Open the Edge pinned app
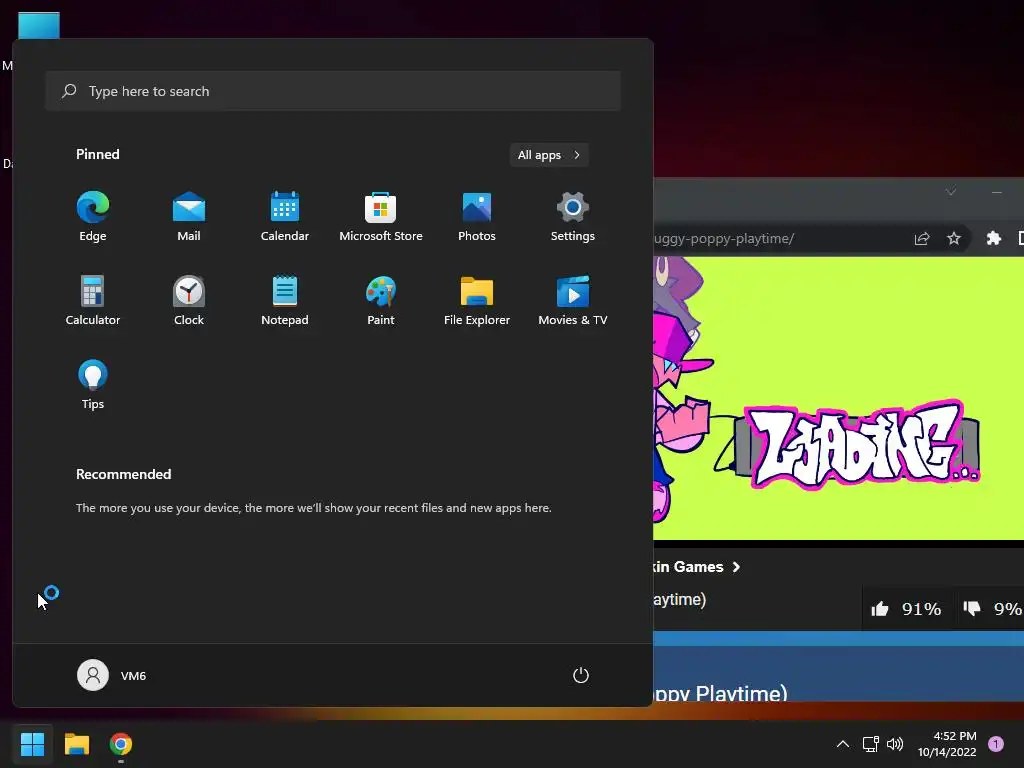Viewport: 1024px width, 768px height. point(93,217)
